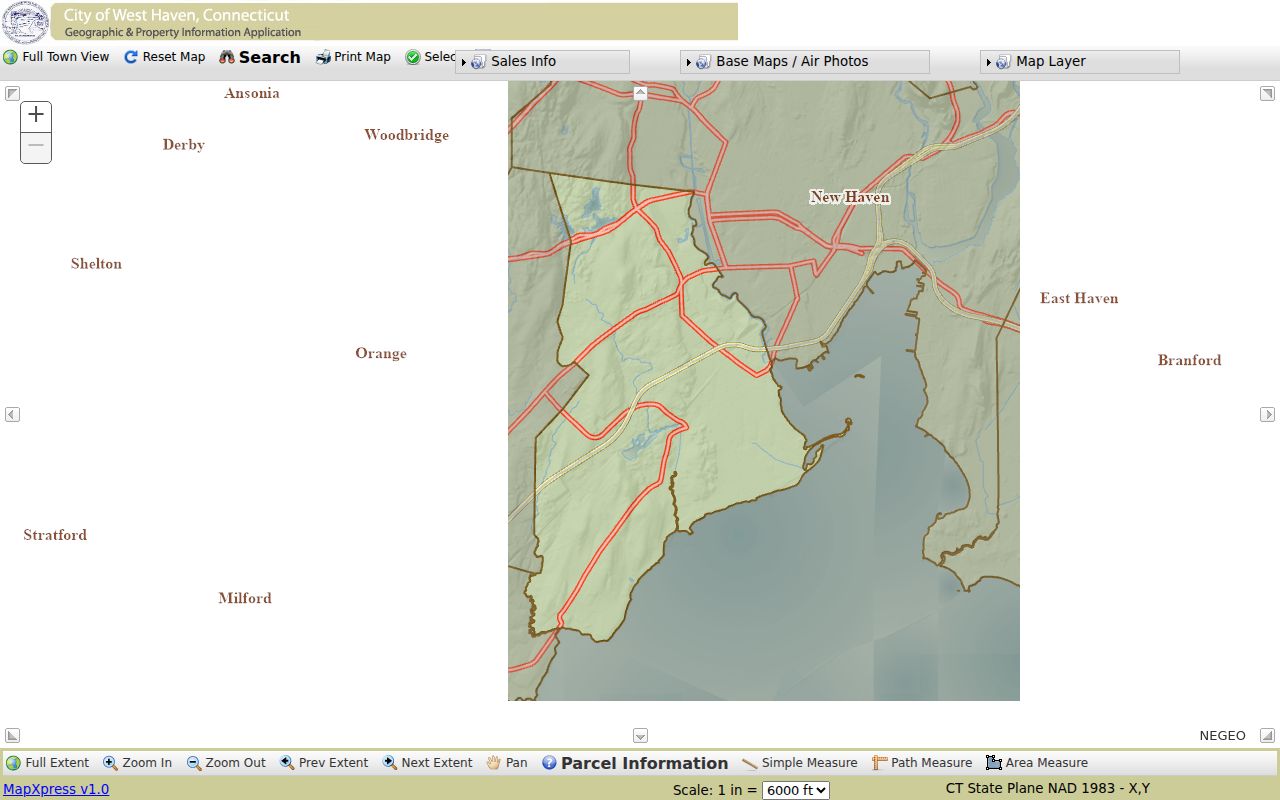Click the New Haven label on map
This screenshot has height=800, width=1280.
coord(850,197)
